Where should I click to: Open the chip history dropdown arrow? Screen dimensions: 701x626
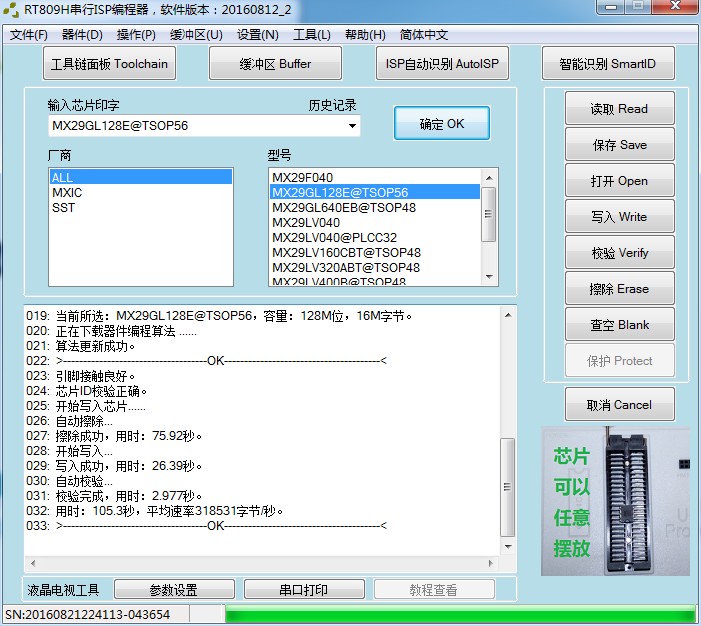tap(352, 126)
